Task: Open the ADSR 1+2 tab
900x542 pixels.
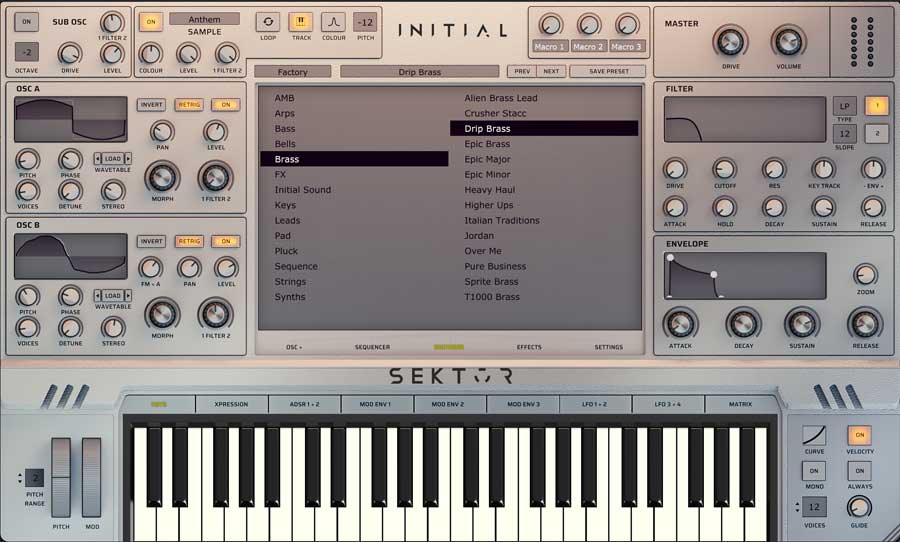Action: [x=304, y=404]
